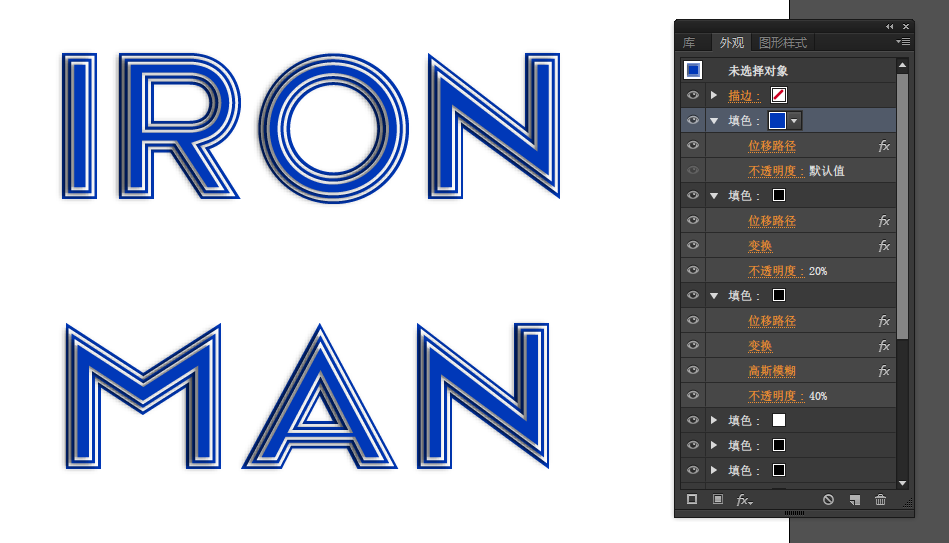Expand the last black 填色 row
Viewport: 949px width, 543px height.
(x=714, y=470)
